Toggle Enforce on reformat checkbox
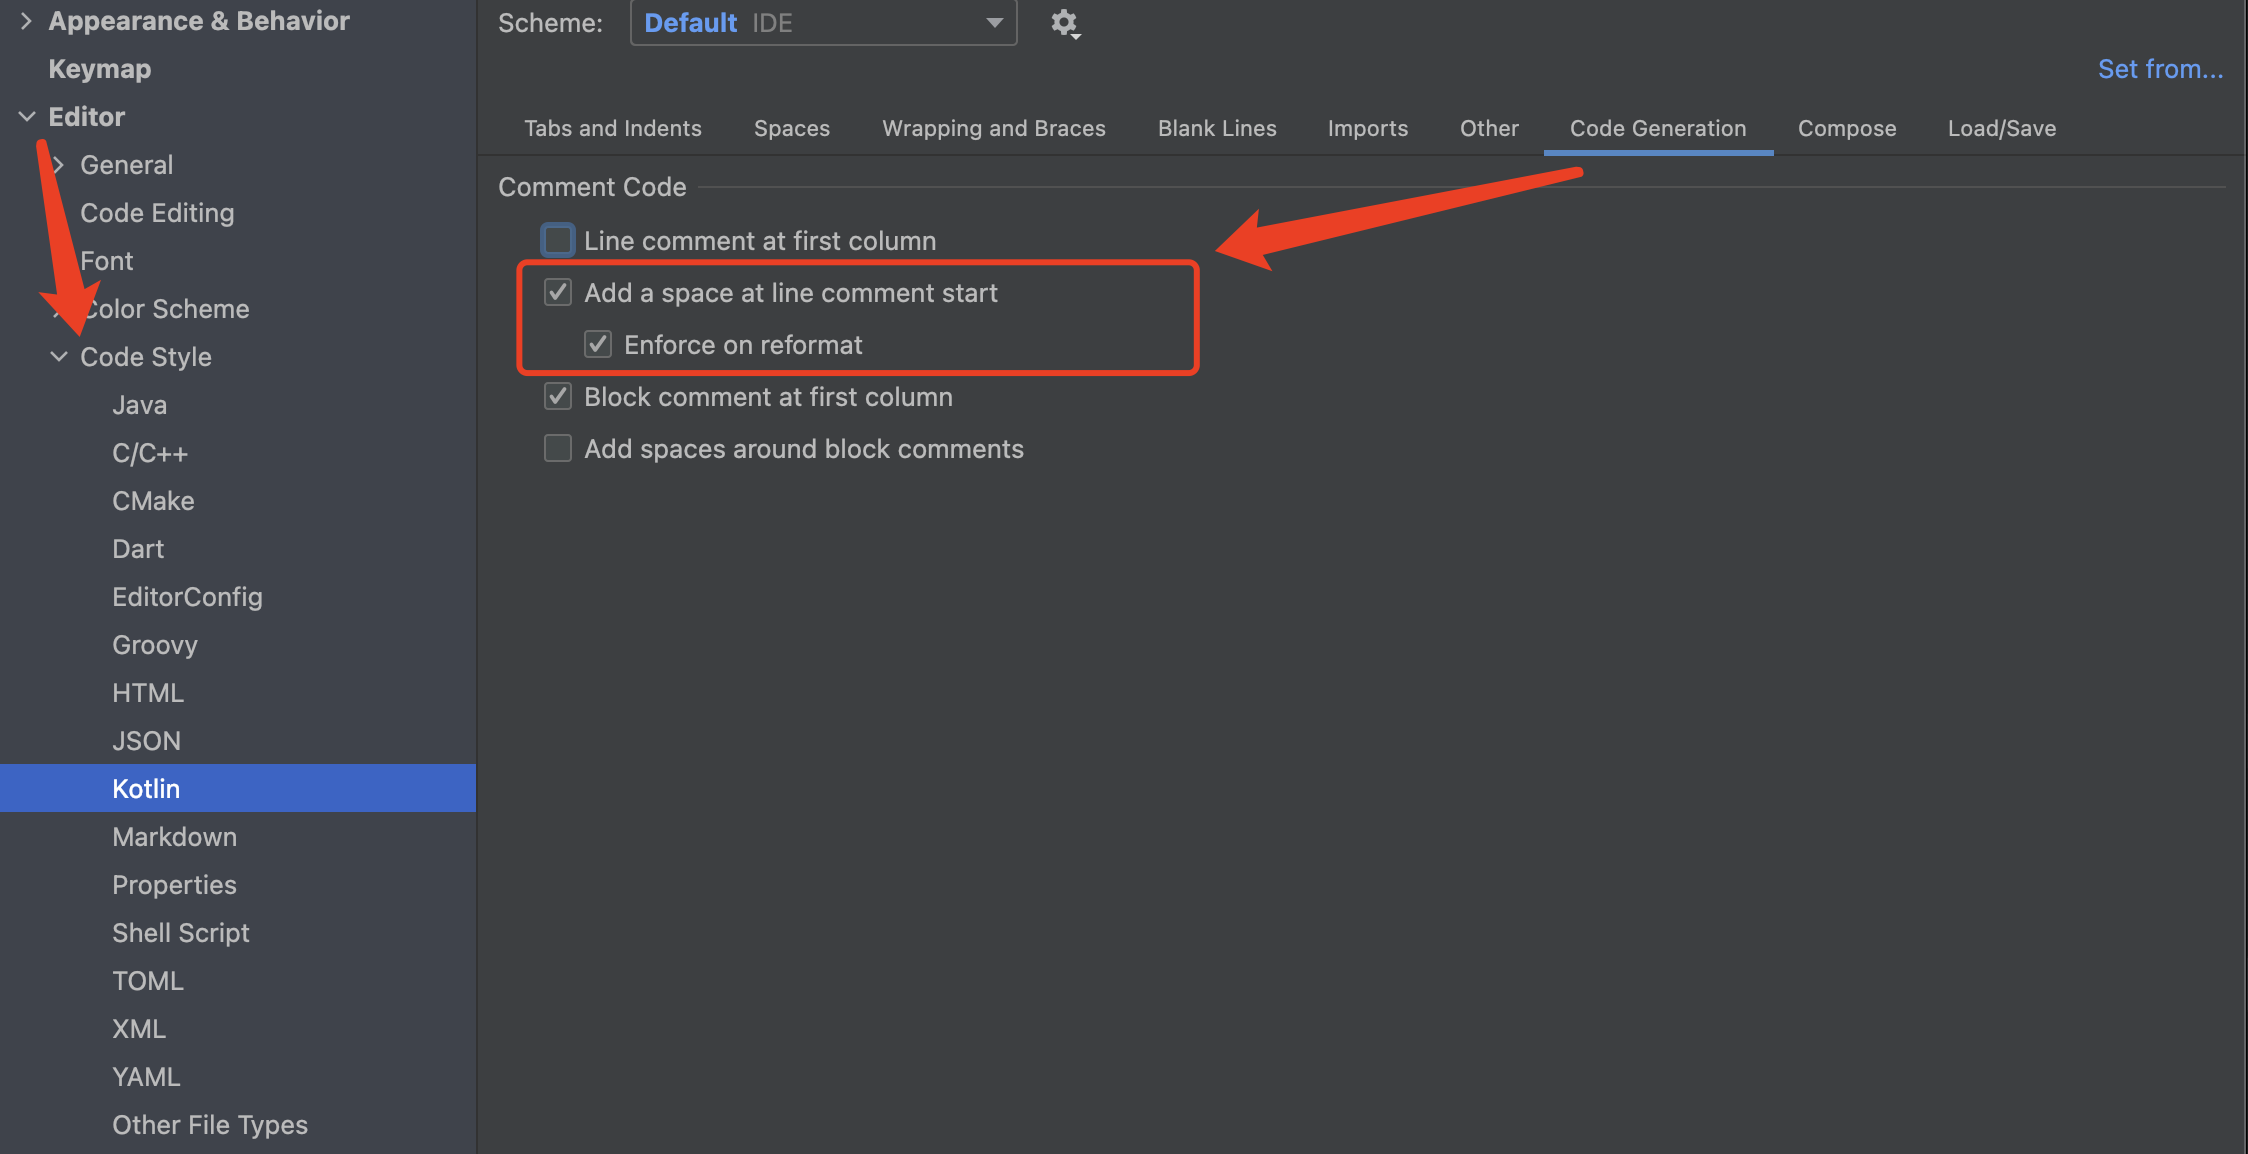This screenshot has height=1154, width=2248. [x=598, y=344]
